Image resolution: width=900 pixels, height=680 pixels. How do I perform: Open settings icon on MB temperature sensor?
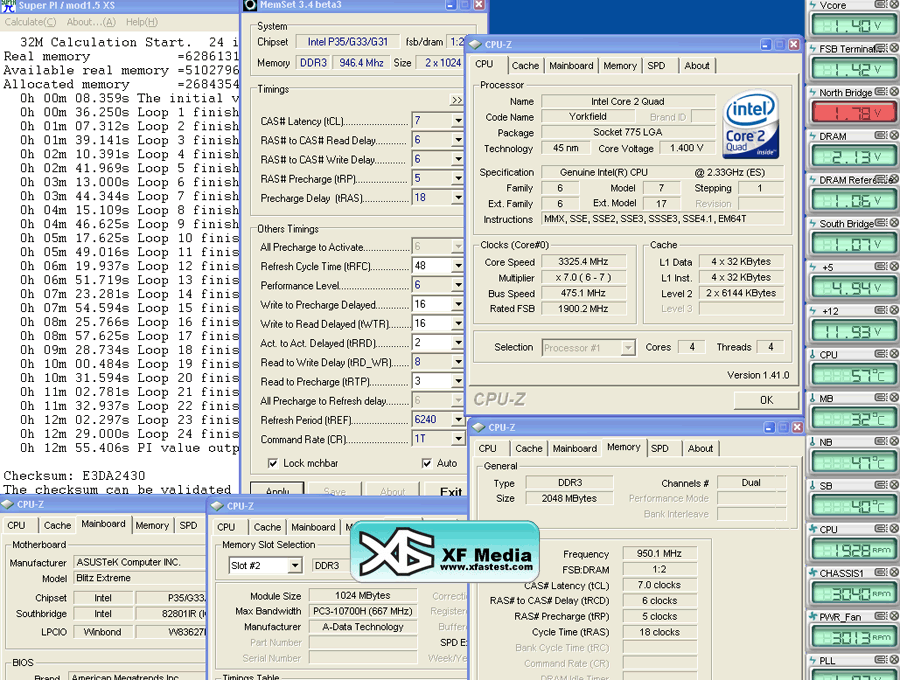click(x=882, y=398)
